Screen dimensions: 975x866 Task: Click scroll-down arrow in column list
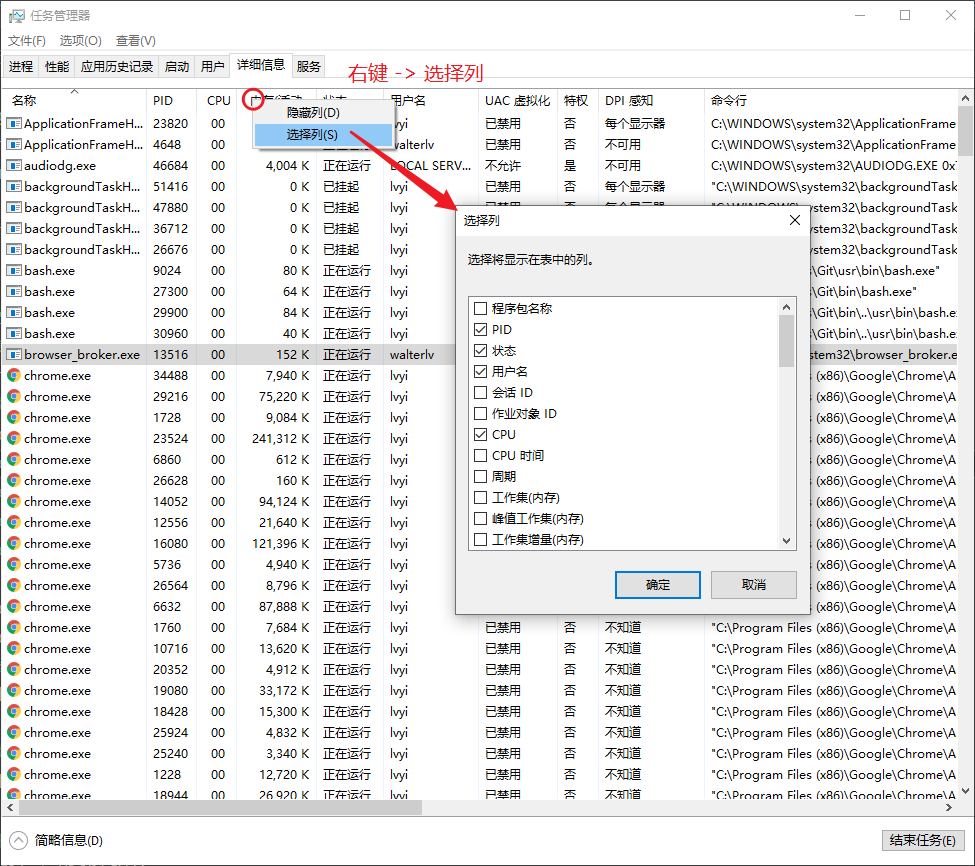(x=786, y=540)
